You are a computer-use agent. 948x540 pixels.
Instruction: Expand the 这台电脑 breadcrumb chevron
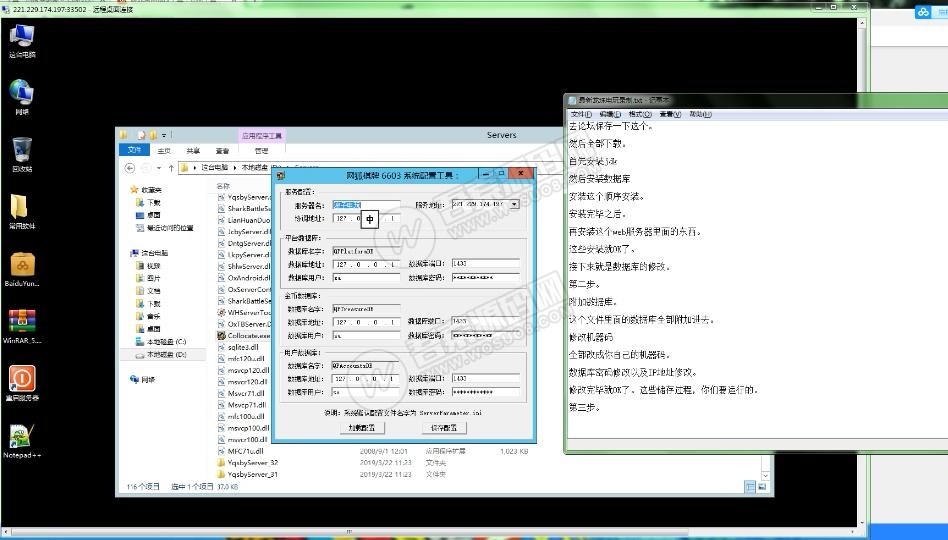[x=235, y=168]
